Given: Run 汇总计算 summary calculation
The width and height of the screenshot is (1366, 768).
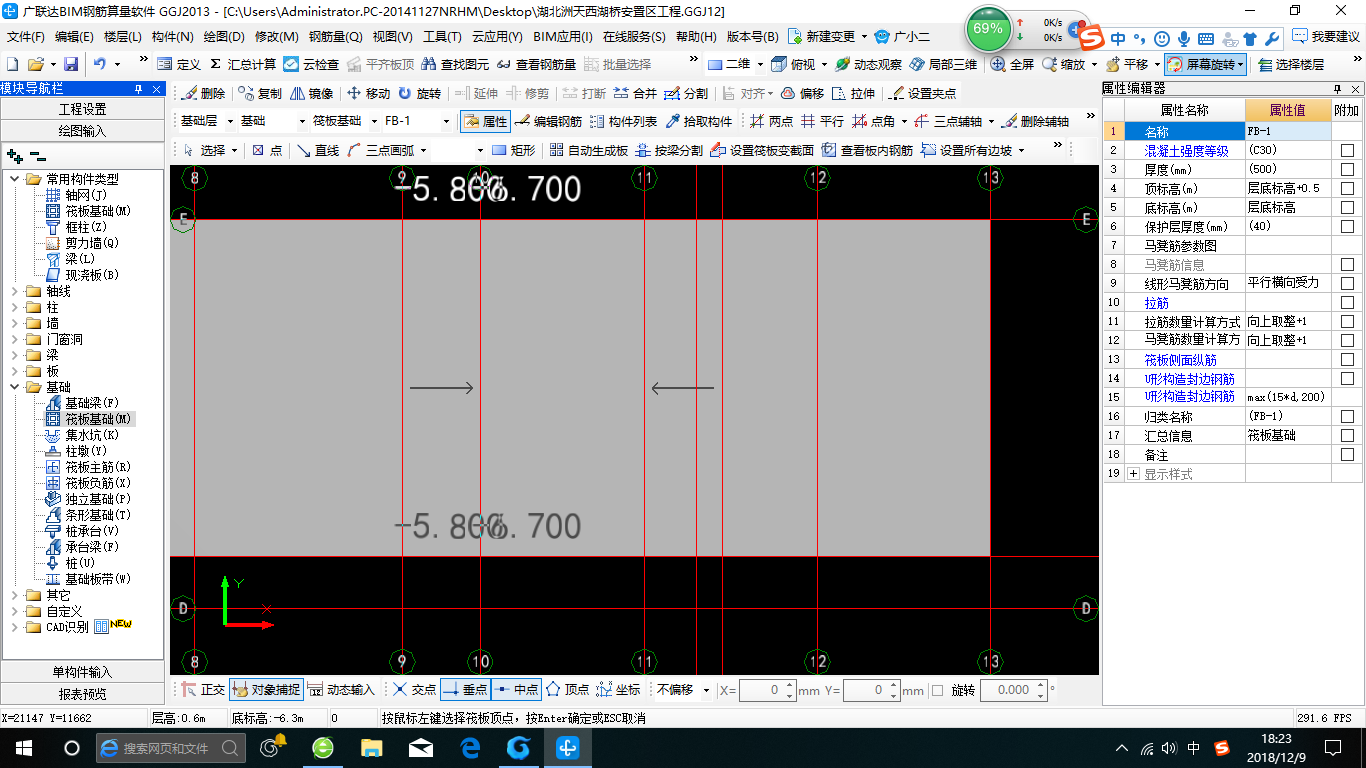Looking at the screenshot, I should point(243,64).
